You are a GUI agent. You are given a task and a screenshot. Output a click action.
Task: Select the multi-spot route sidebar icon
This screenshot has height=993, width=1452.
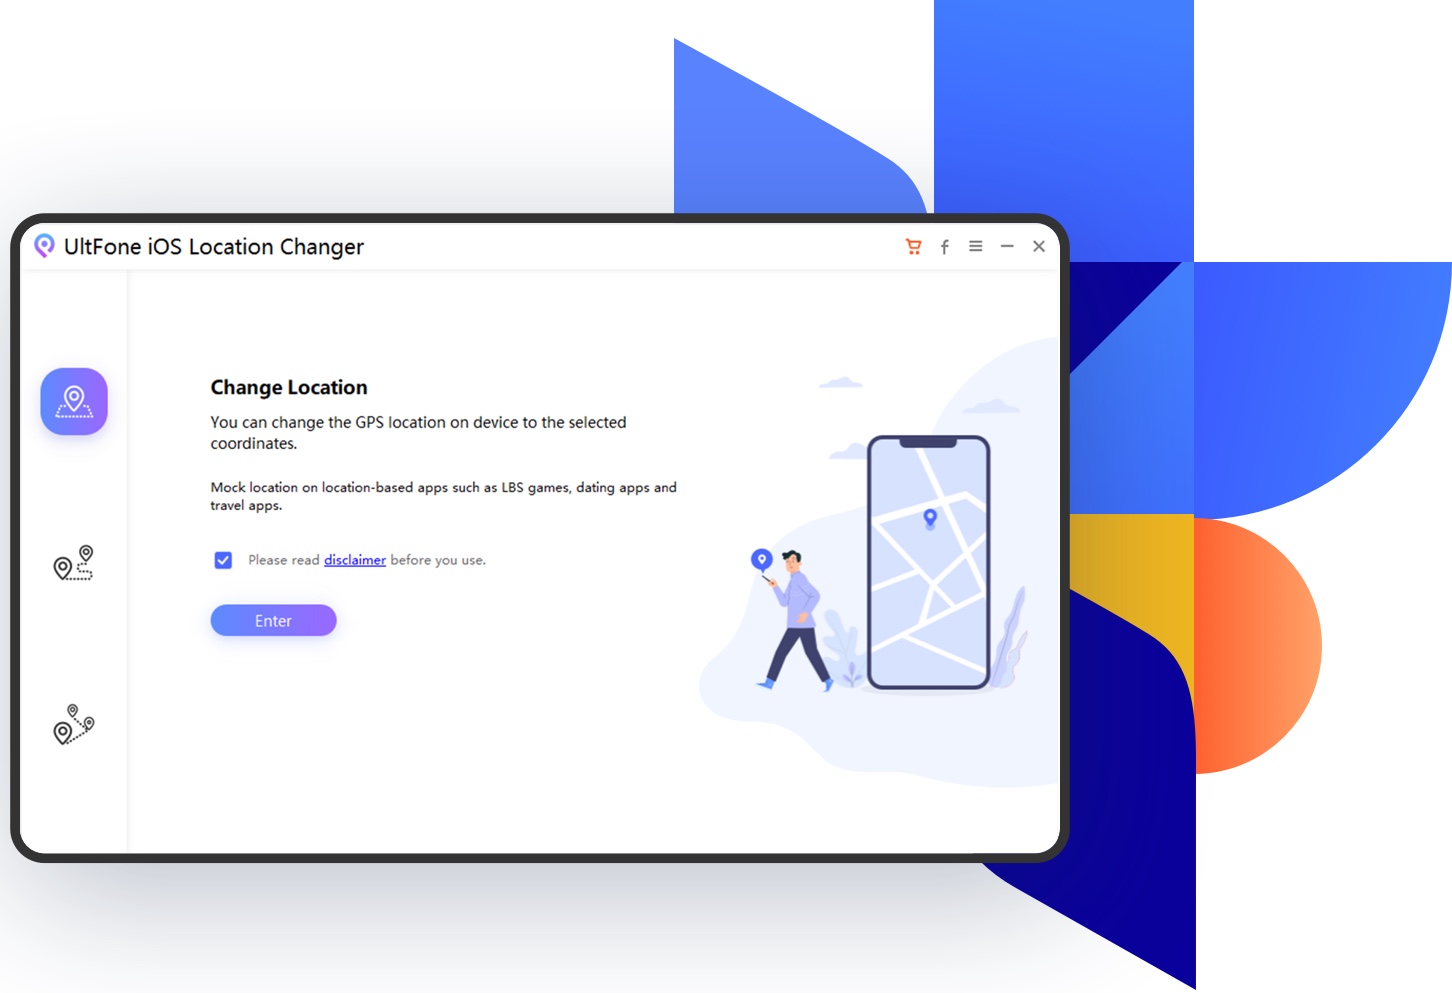coord(73,725)
